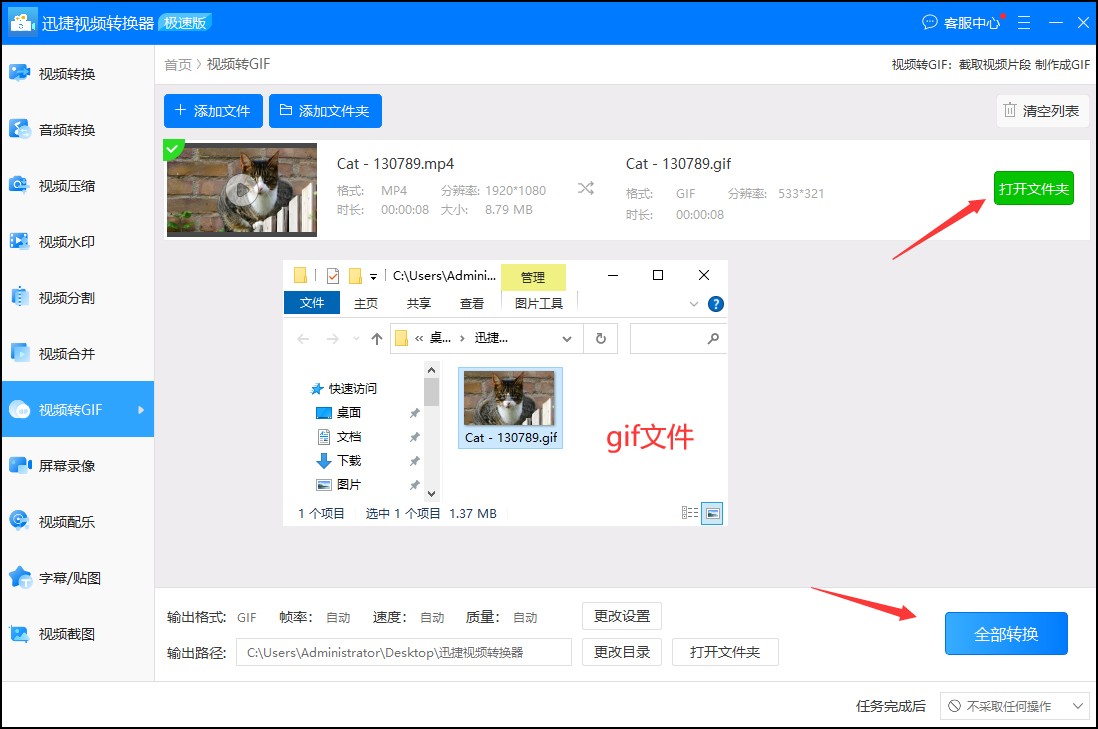Click the format swap arrows icon
The height and width of the screenshot is (729, 1098).
tap(588, 188)
